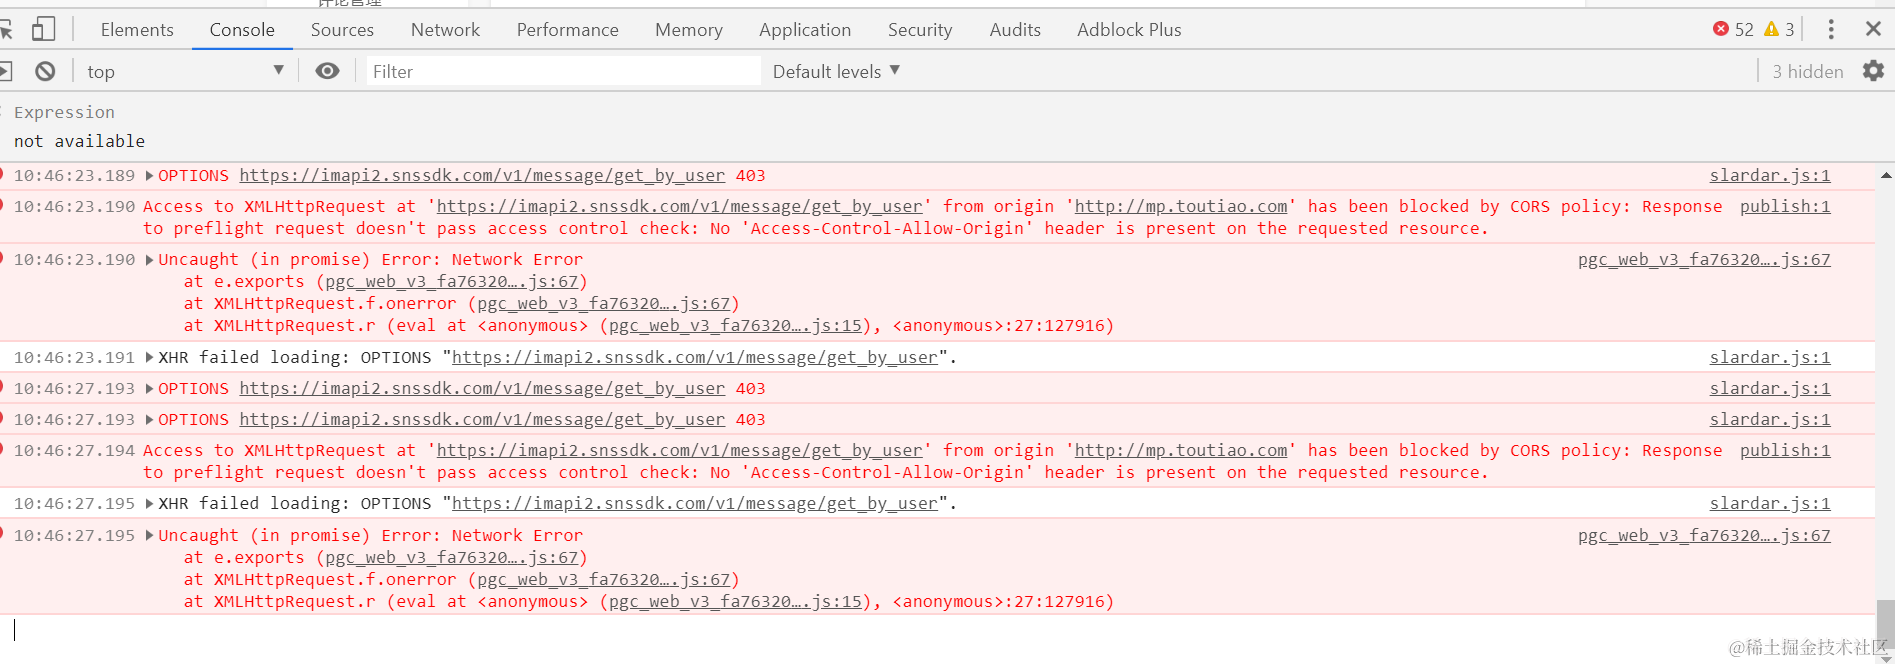Open the Security tab
The height and width of the screenshot is (664, 1895).
click(920, 30)
